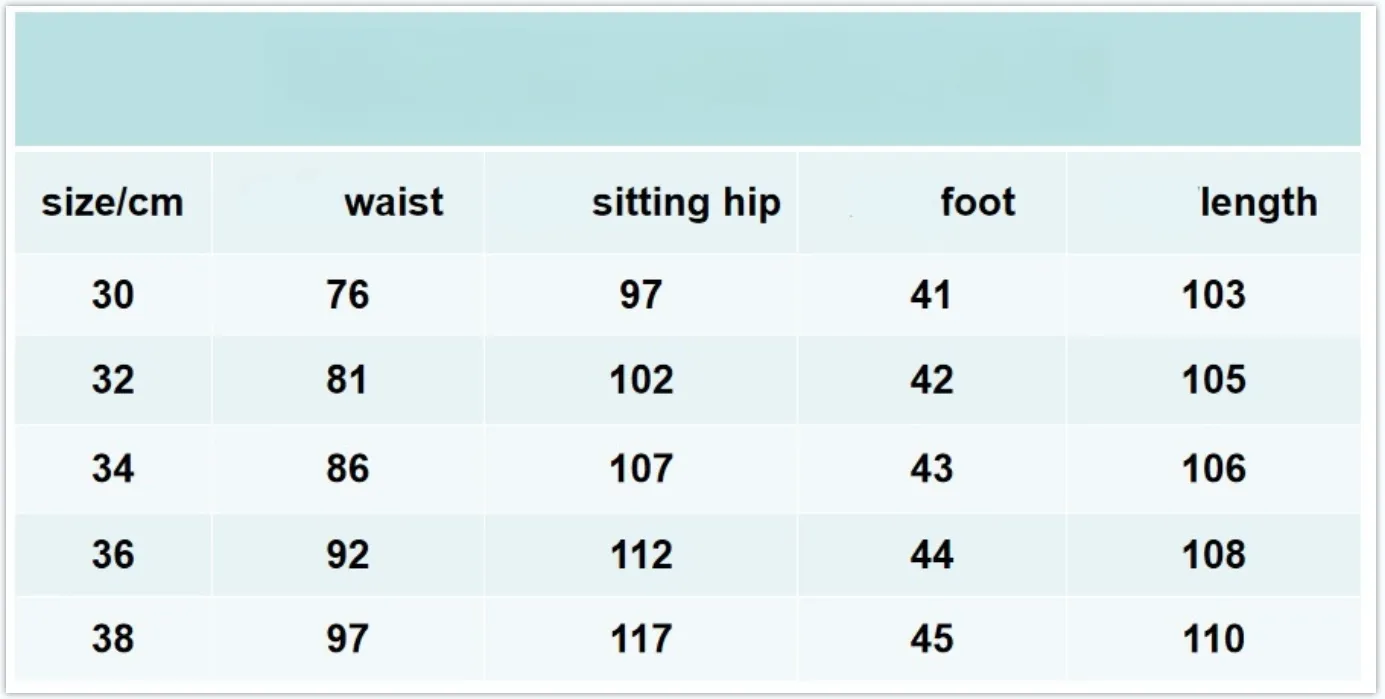Select the waist column header
This screenshot has width=1385, height=699.
(393, 202)
